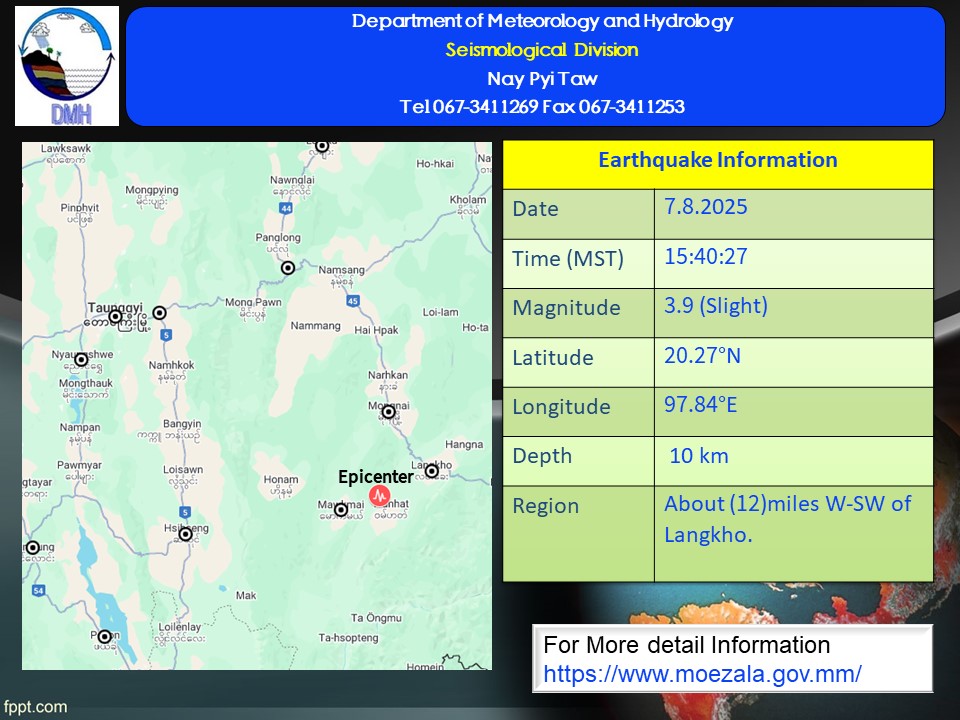Click the longitude value 97.84°E
Viewport: 960px width, 720px height.
700,404
